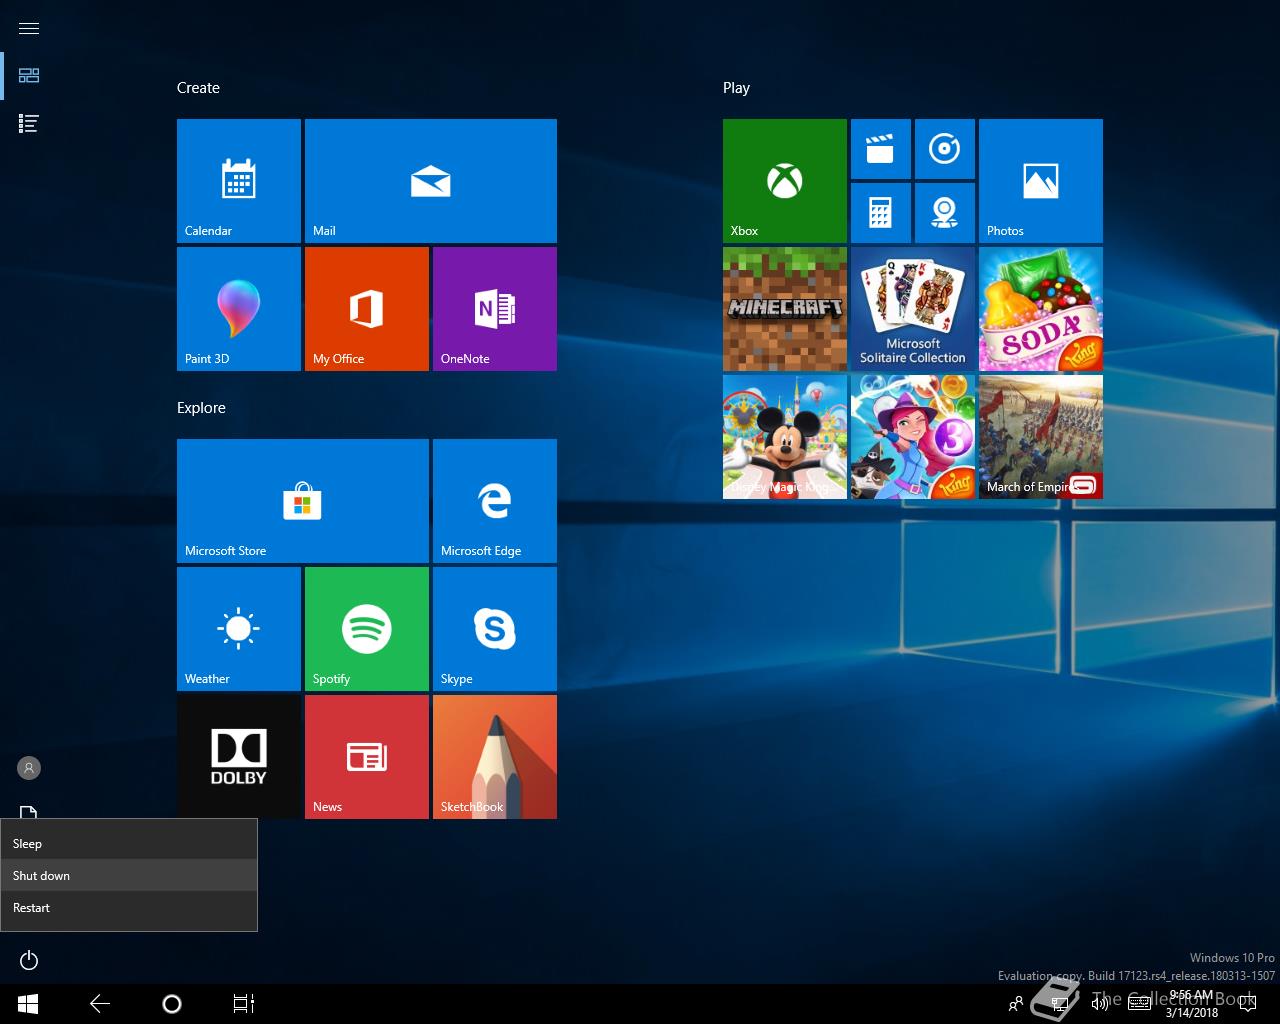Launch the Minecraft tile

tap(785, 309)
